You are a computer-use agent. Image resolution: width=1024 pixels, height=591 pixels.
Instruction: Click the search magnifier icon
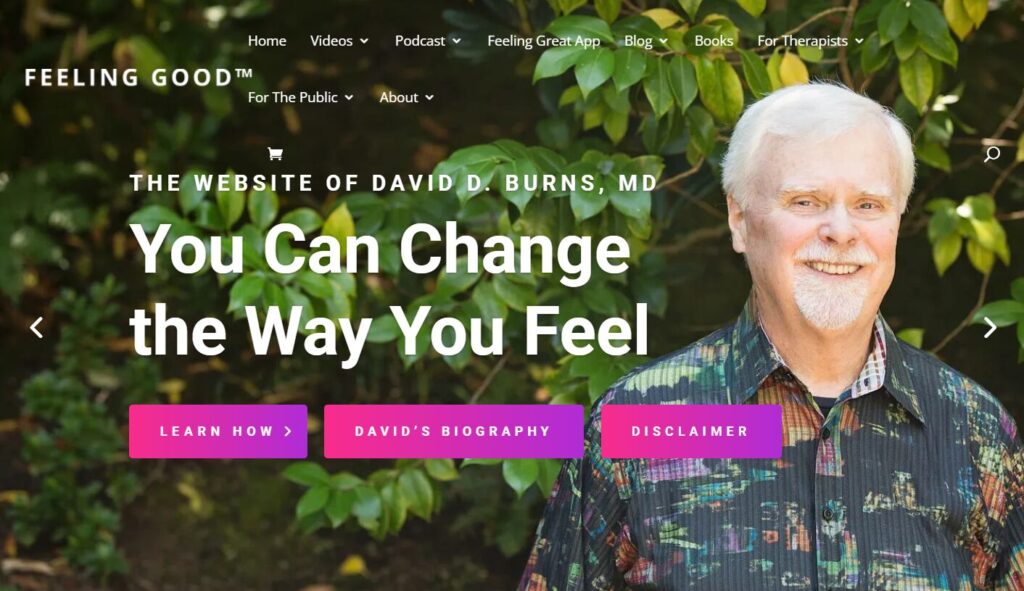[991, 153]
